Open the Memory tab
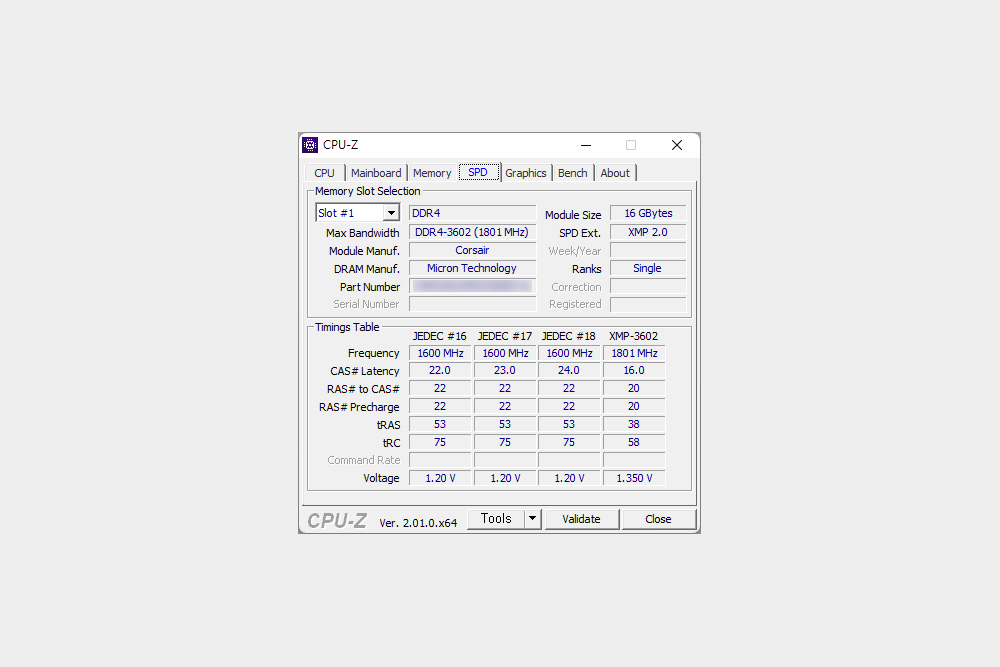The image size is (1000, 667). [432, 173]
